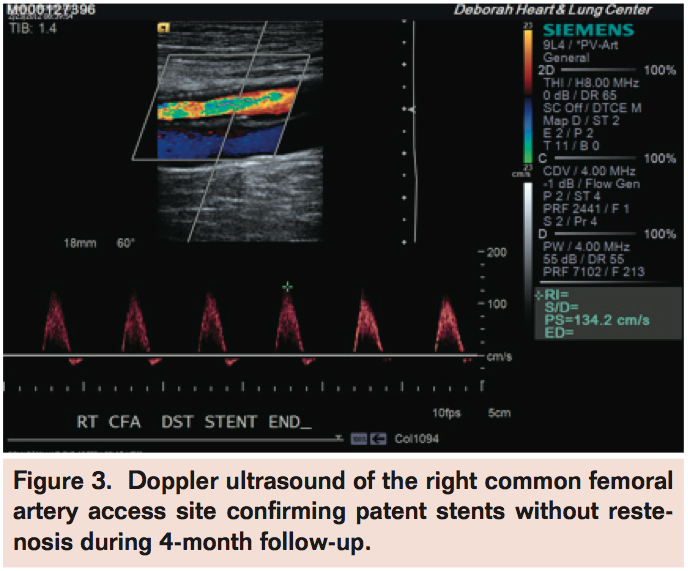The image size is (688, 571).
Task: Click the 55 dB / DR 55 setting
Action: (x=583, y=259)
